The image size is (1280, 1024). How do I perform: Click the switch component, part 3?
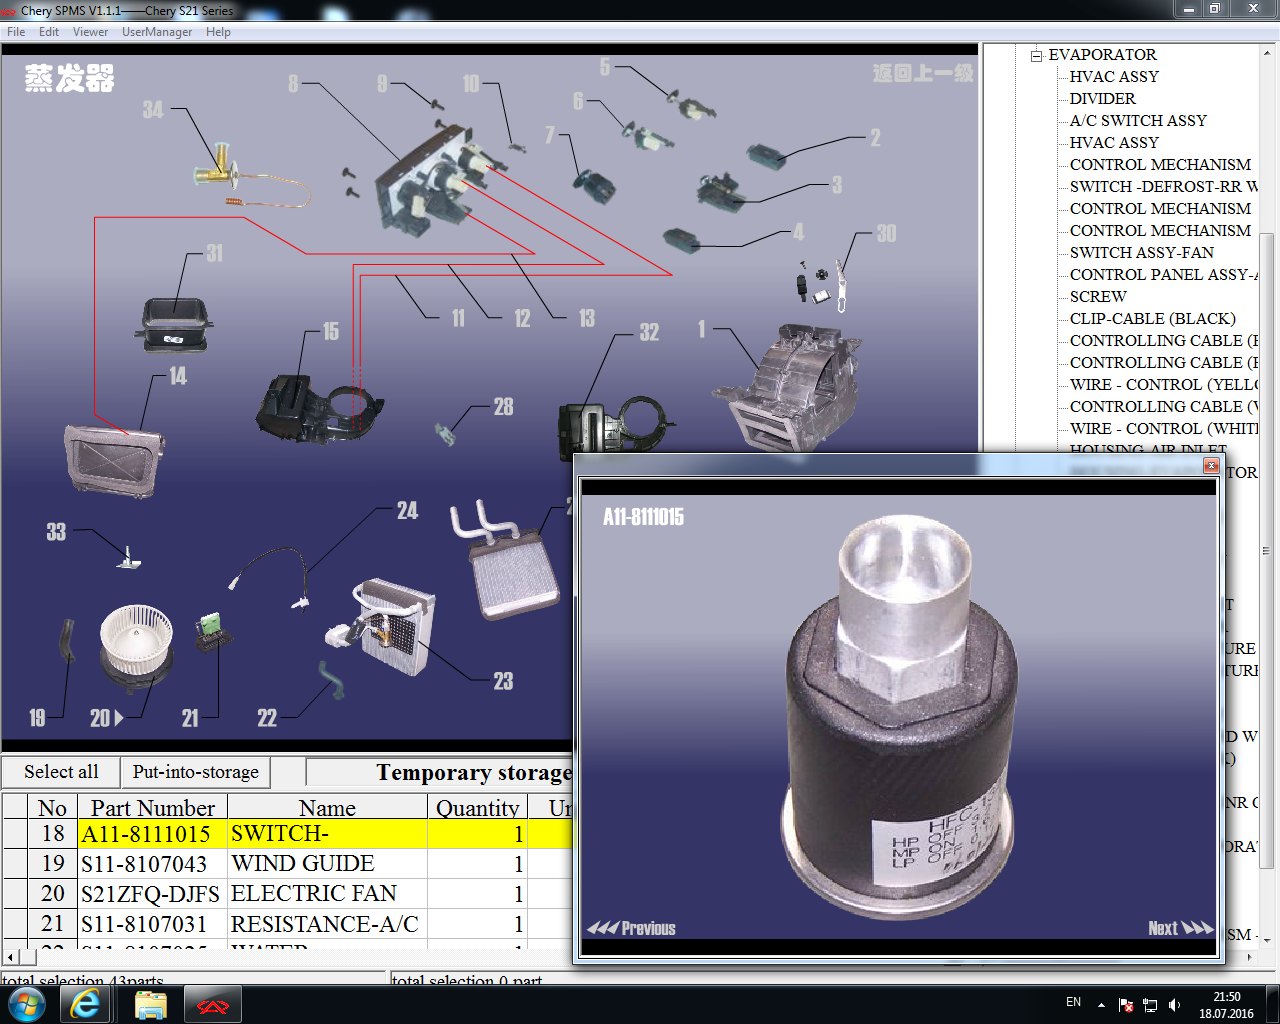(x=720, y=190)
